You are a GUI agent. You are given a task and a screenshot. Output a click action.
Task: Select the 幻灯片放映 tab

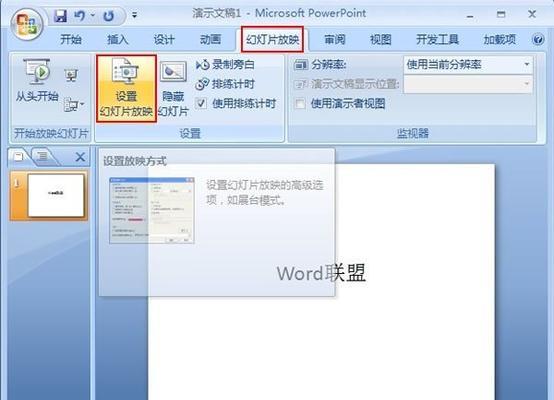[272, 40]
